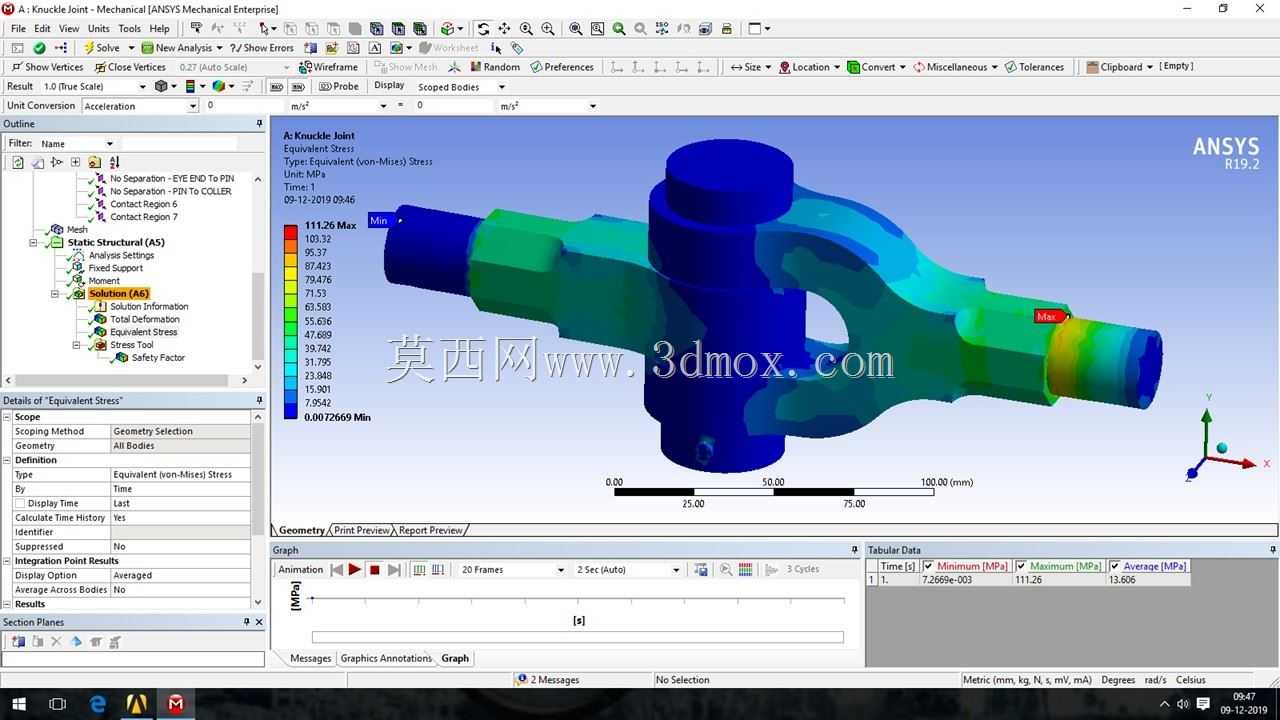Toggle the Average [MPa] column checkbox
Screen dimensions: 1280x720
coord(1115,566)
